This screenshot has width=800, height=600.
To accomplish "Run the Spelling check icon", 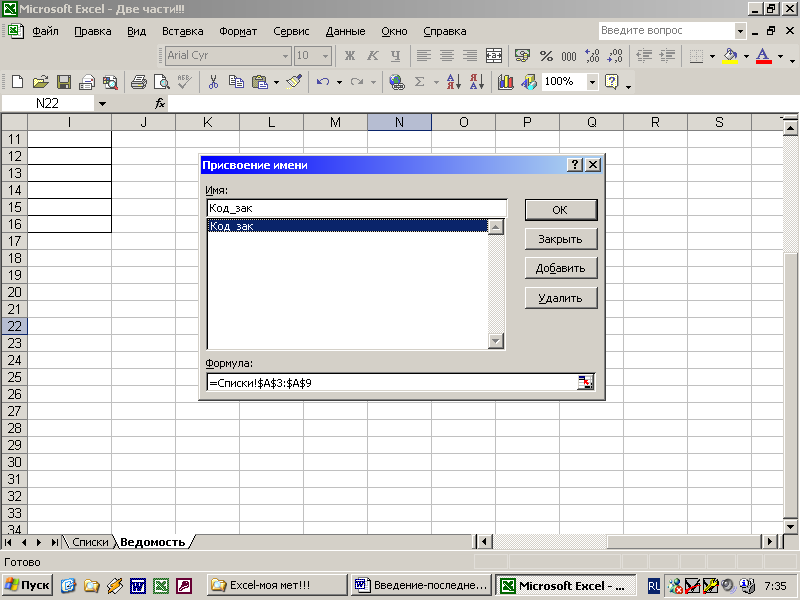I will [x=184, y=82].
